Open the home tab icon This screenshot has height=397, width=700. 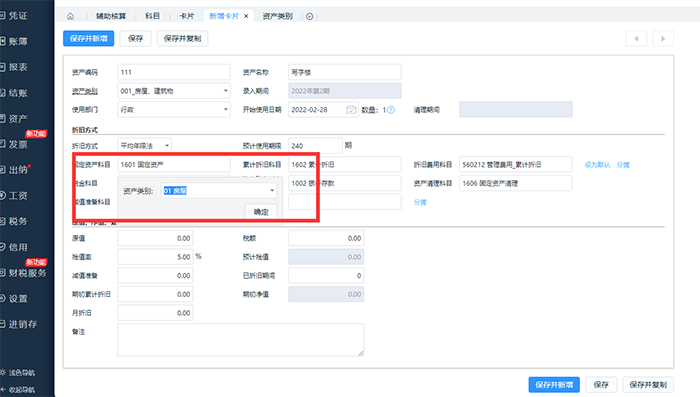pos(71,16)
